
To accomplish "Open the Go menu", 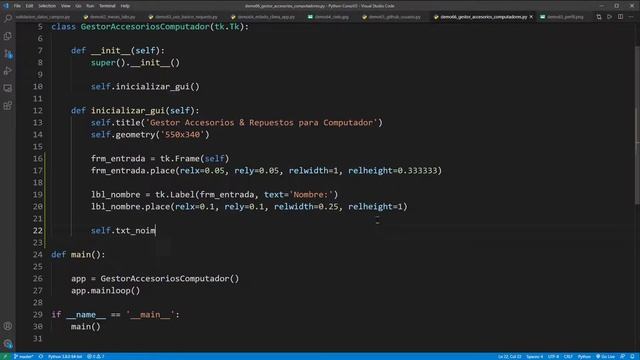I will point(78,6).
